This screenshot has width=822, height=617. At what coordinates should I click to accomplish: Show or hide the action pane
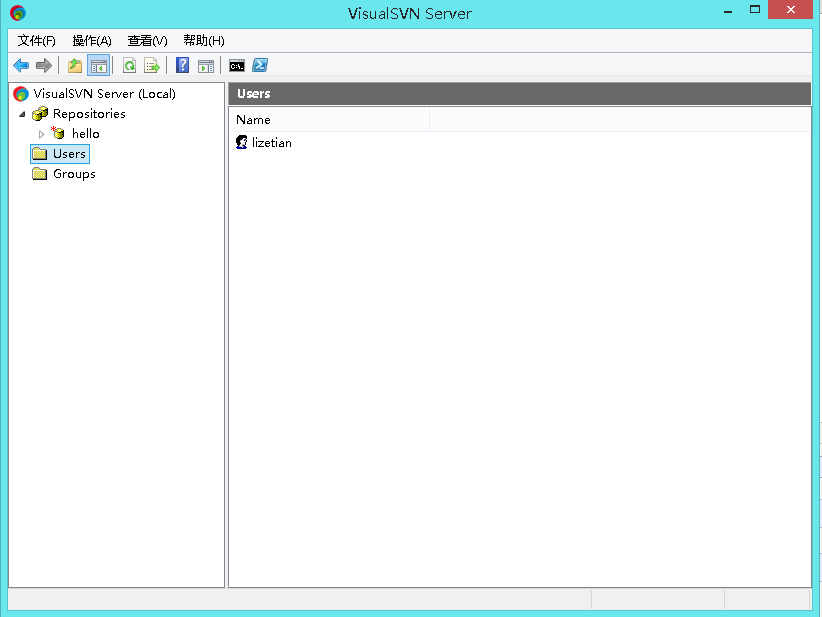(x=206, y=65)
